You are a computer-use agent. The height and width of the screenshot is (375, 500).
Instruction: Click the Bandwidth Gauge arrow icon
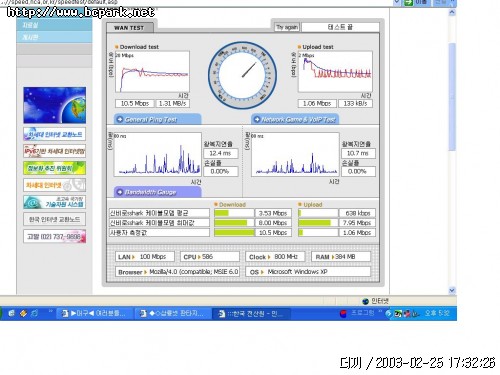tap(120, 192)
